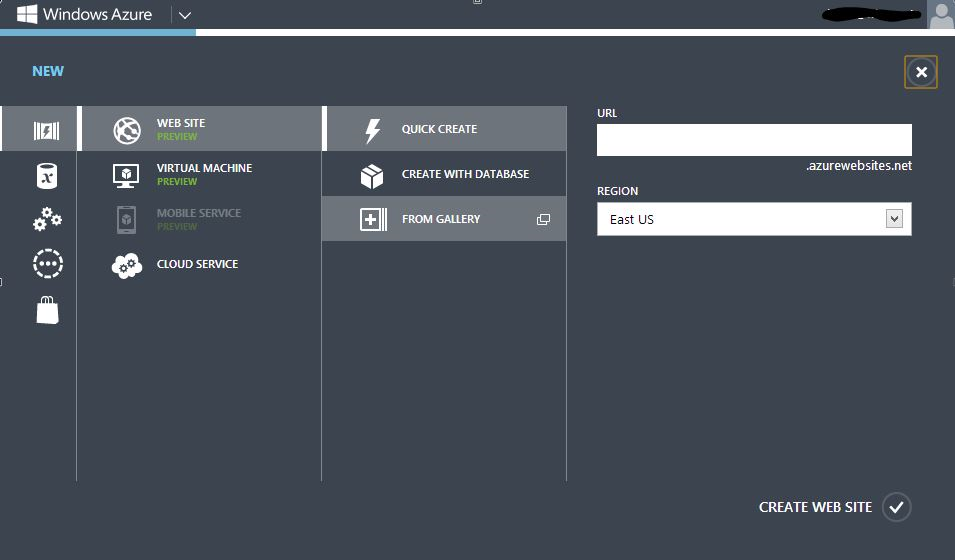The height and width of the screenshot is (560, 955).
Task: Click the Virtual Machine monitor icon
Action: pyautogui.click(x=126, y=175)
